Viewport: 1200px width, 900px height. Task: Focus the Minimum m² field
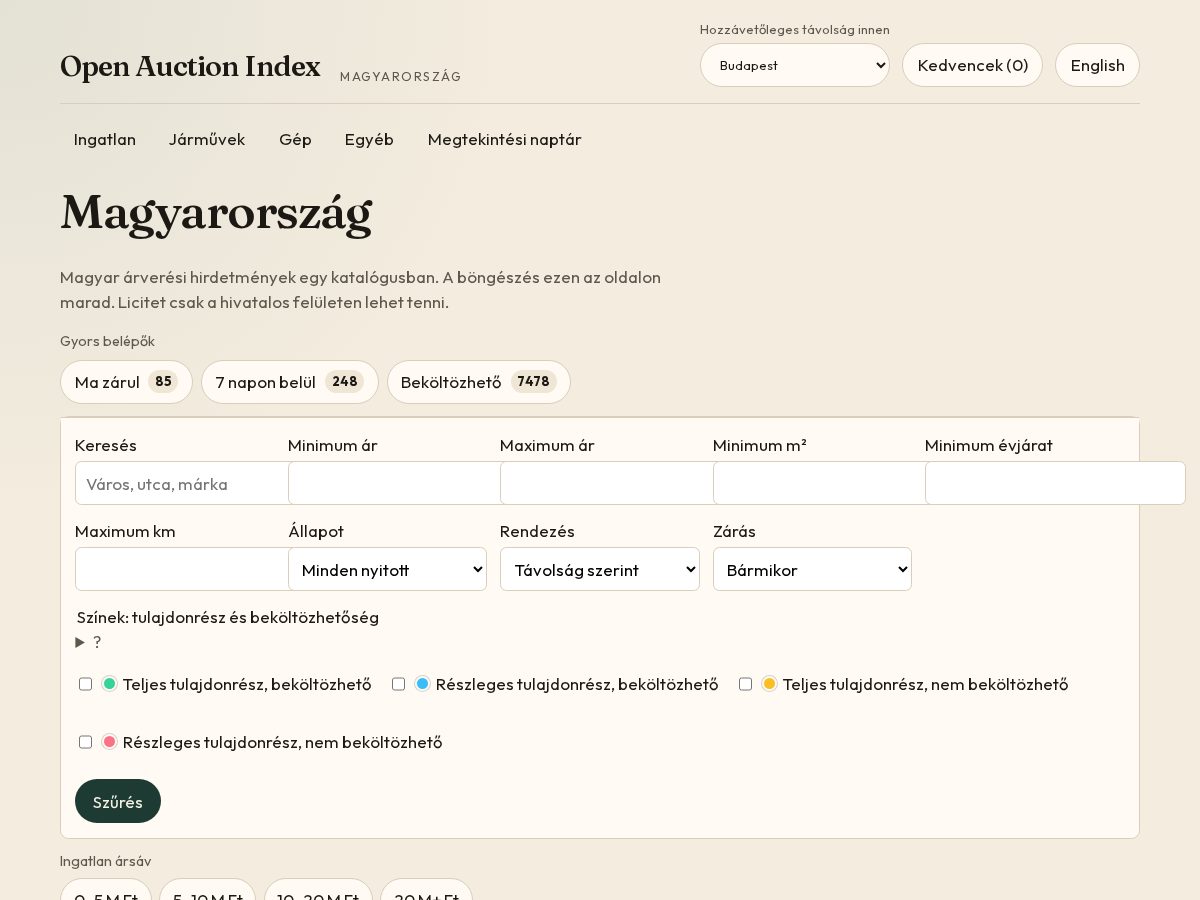(820, 483)
